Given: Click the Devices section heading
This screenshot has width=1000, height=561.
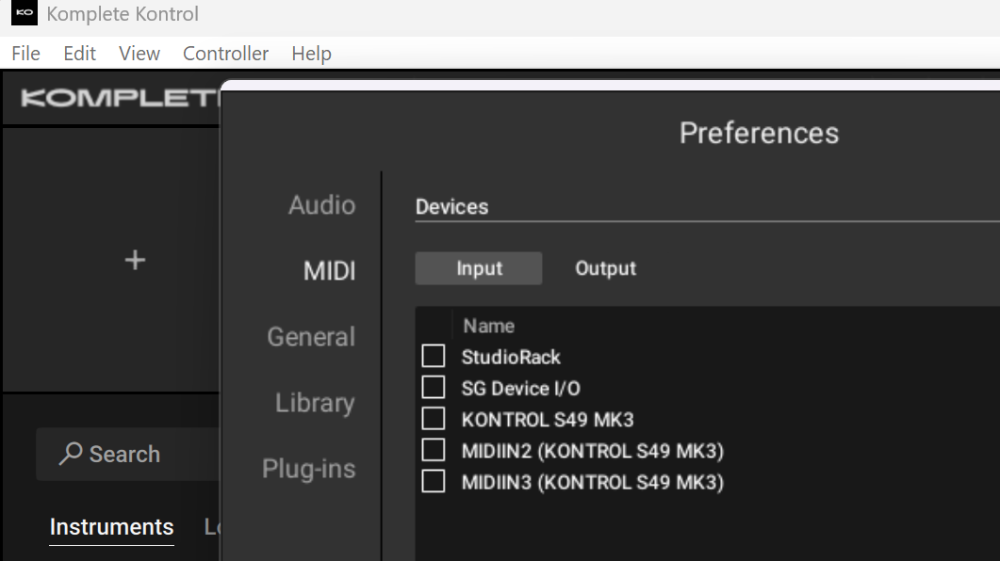Looking at the screenshot, I should pyautogui.click(x=452, y=207).
